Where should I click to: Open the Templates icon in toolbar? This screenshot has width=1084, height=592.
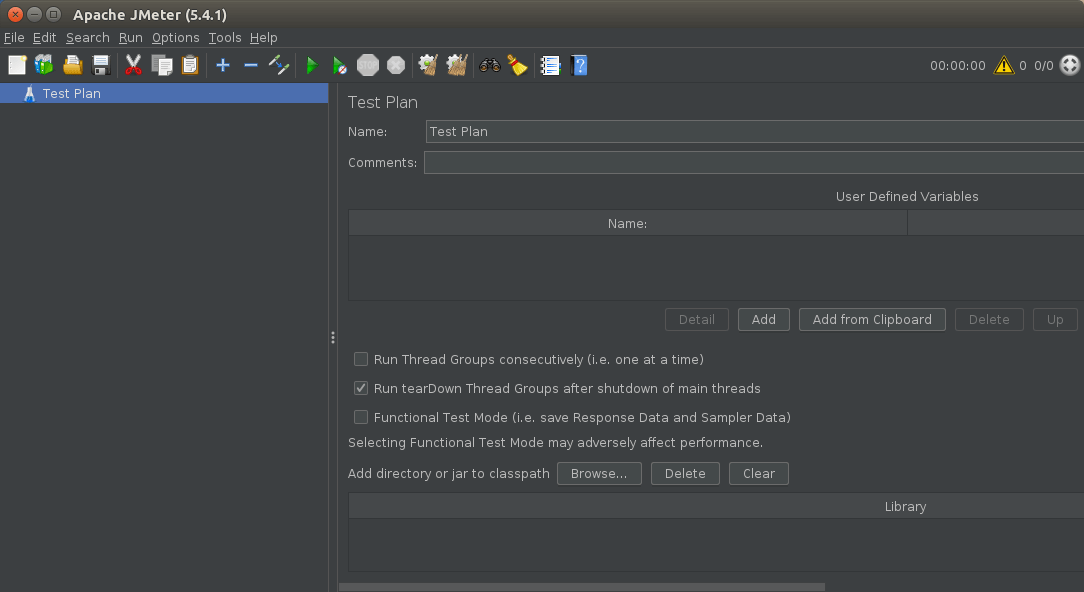(44, 66)
